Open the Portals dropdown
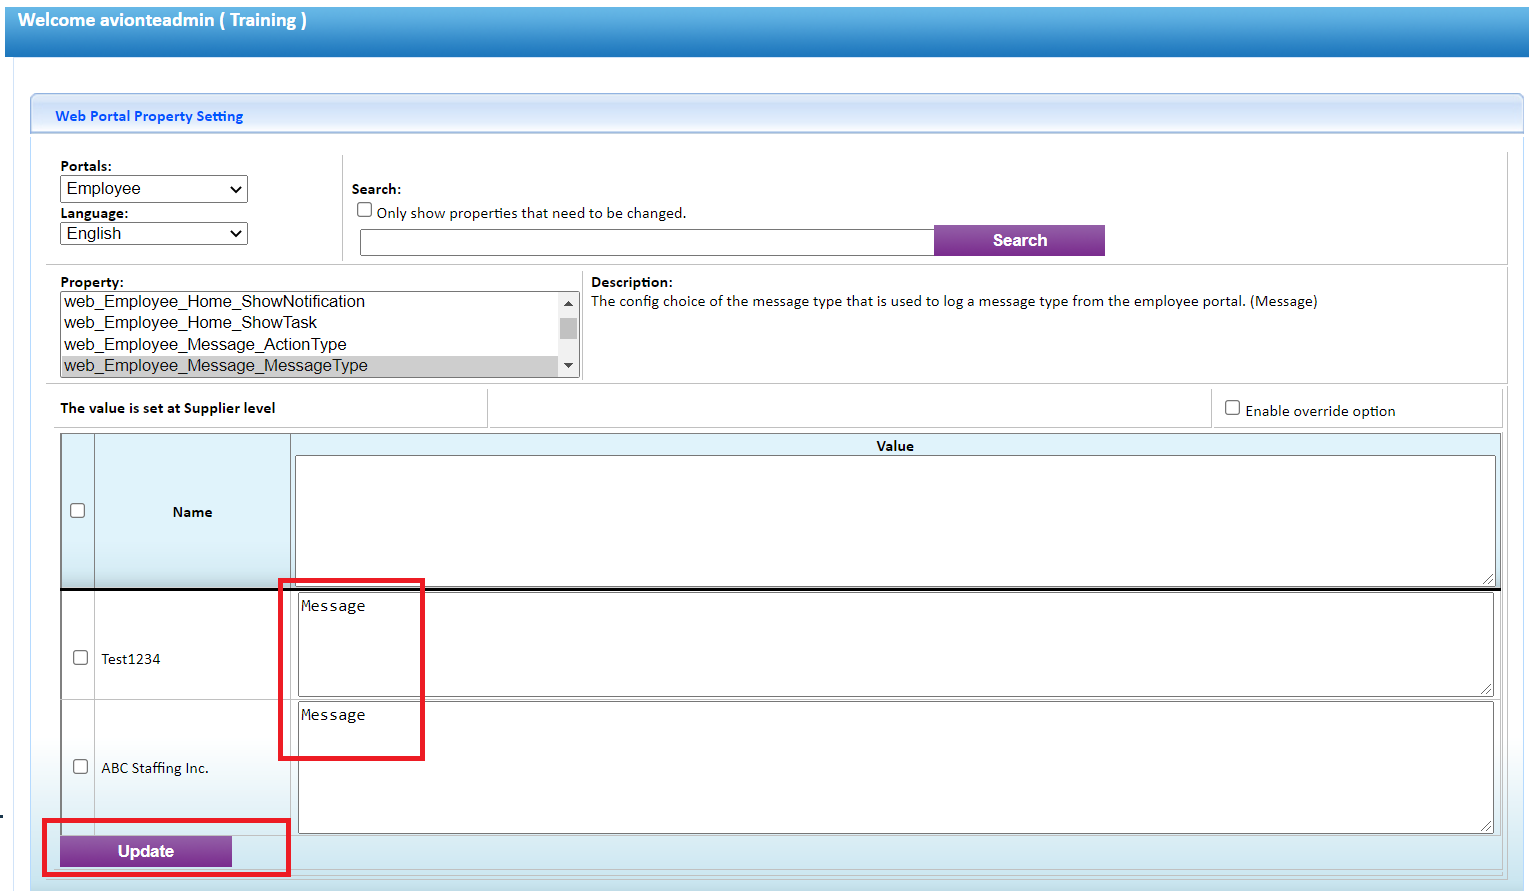This screenshot has width=1529, height=891. click(x=154, y=189)
